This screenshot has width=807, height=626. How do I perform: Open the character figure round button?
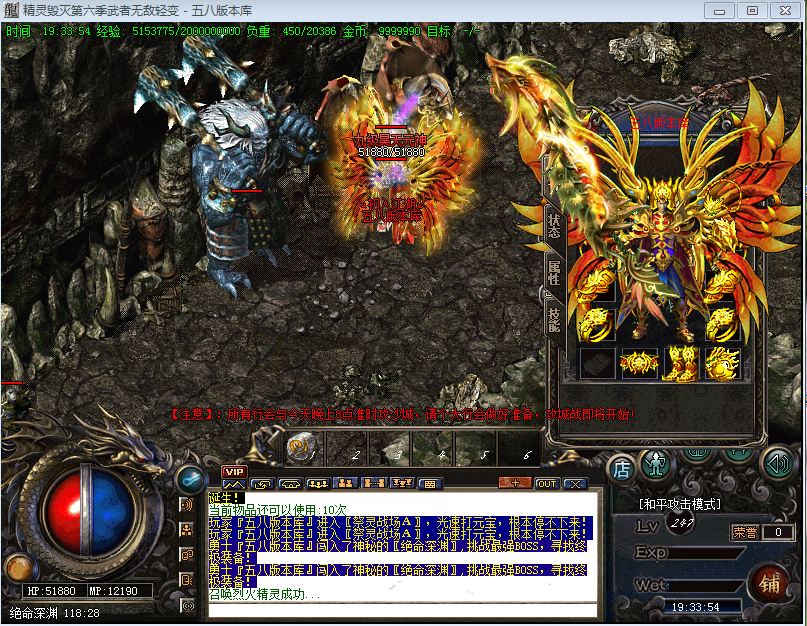pos(655,464)
